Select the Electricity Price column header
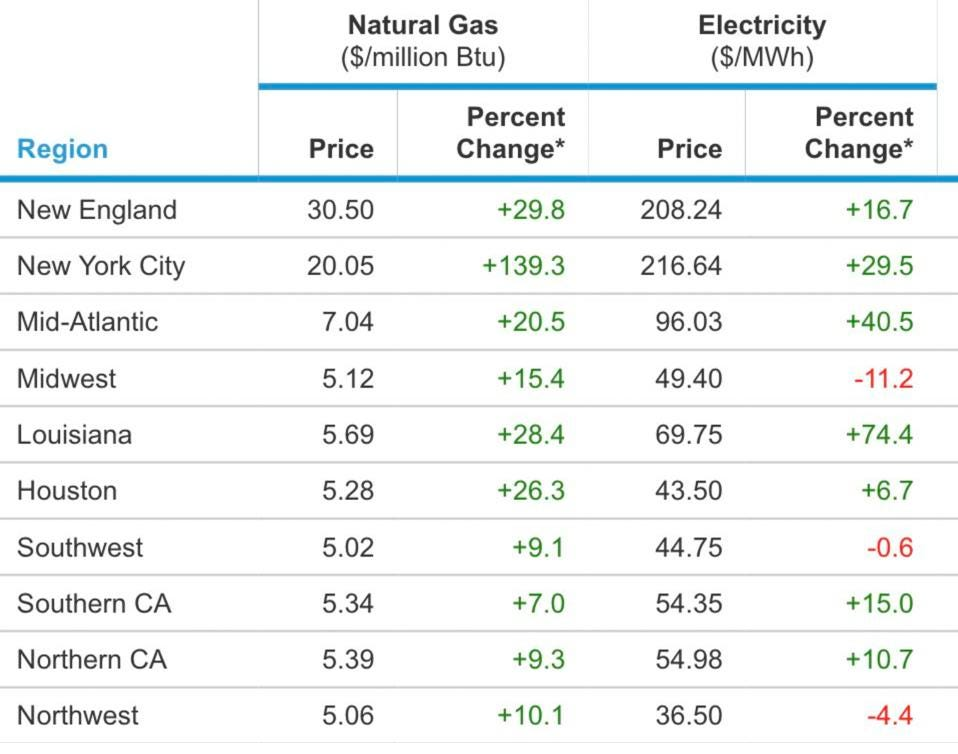This screenshot has height=754, width=958. [689, 149]
